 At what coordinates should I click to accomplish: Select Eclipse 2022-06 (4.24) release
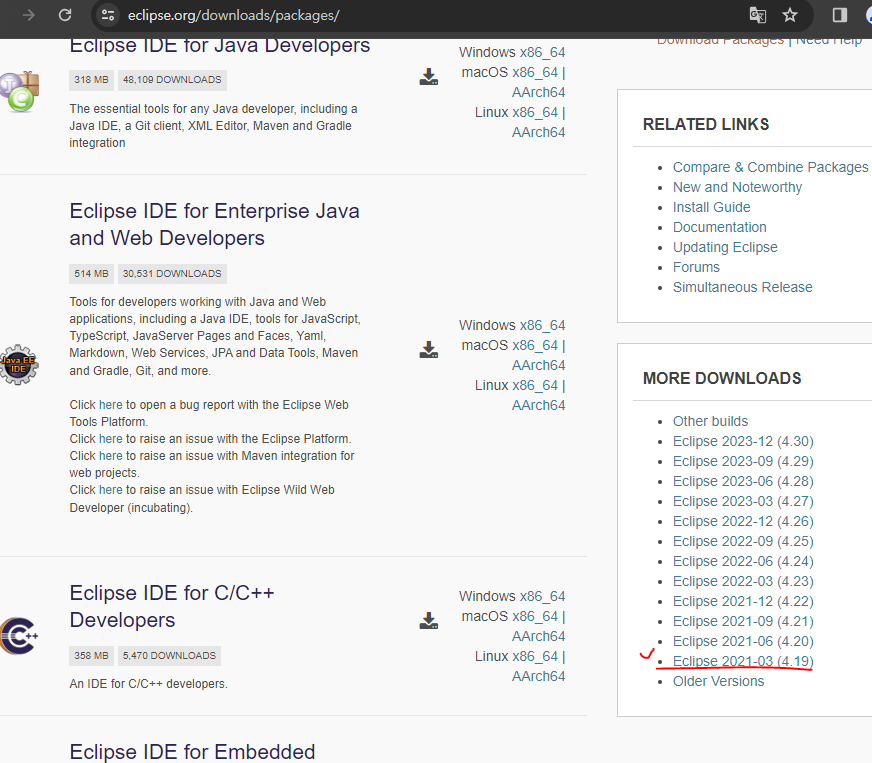coord(743,562)
